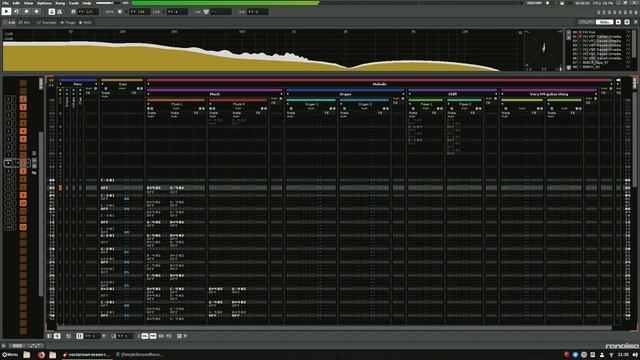
Task: Start song playback with Play button
Action: pyautogui.click(x=6, y=12)
